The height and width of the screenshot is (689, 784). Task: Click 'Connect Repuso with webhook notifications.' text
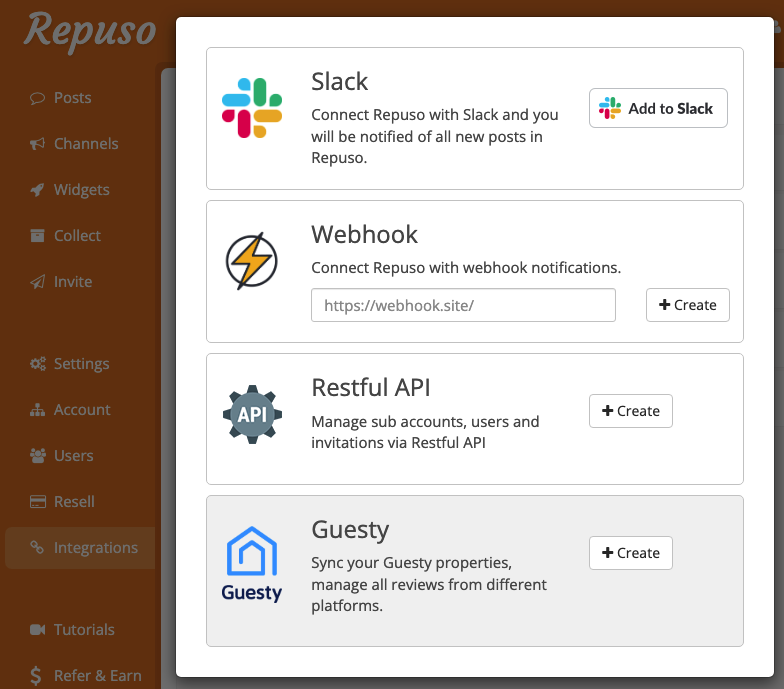tap(466, 268)
